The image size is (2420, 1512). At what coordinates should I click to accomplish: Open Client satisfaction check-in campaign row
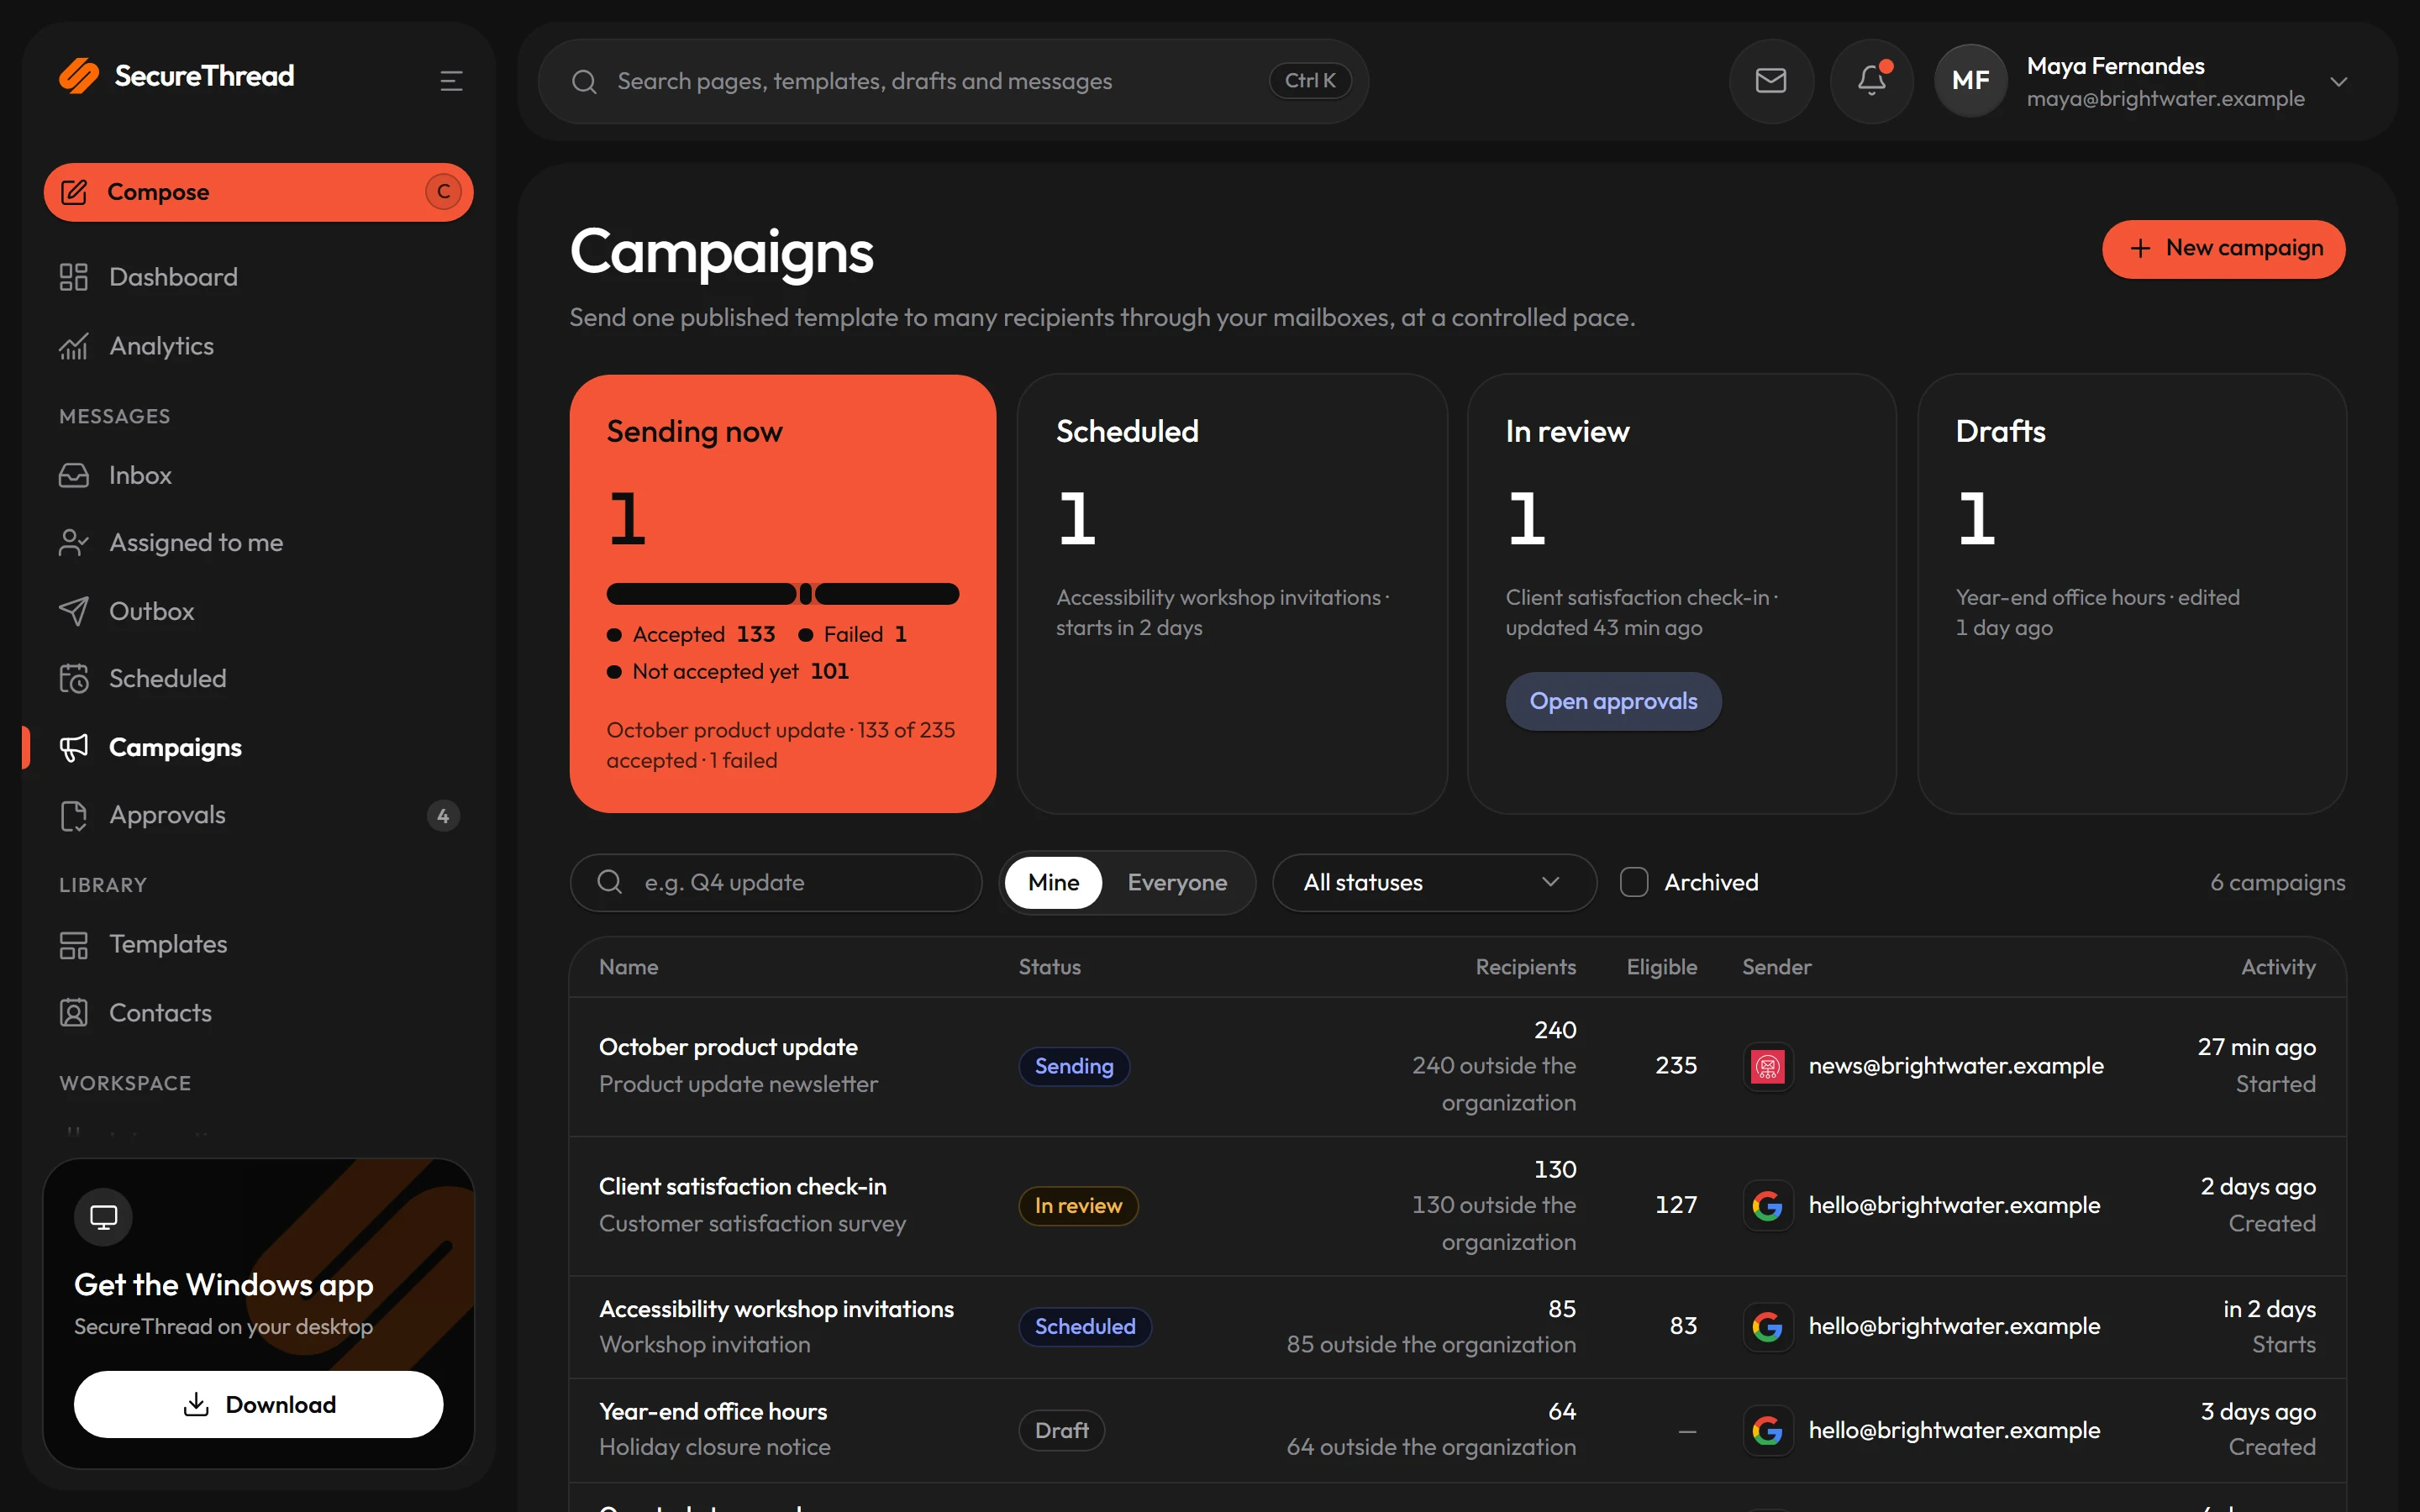[1457, 1206]
